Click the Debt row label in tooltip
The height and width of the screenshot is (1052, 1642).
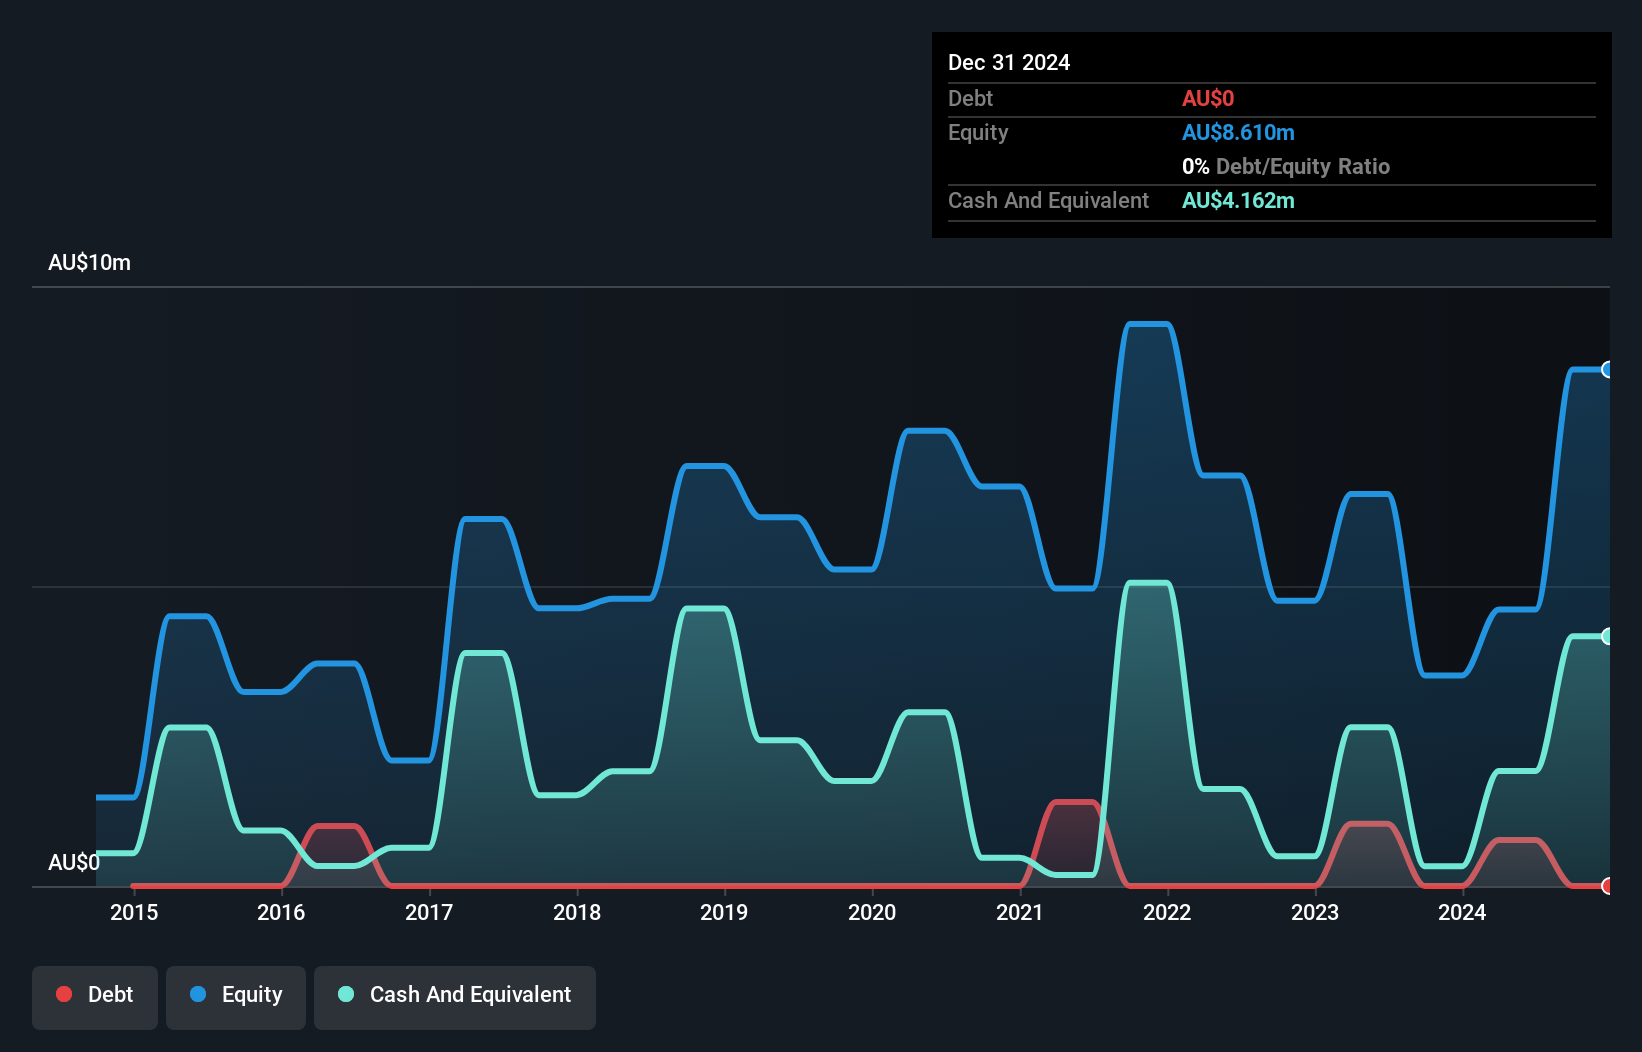click(970, 98)
